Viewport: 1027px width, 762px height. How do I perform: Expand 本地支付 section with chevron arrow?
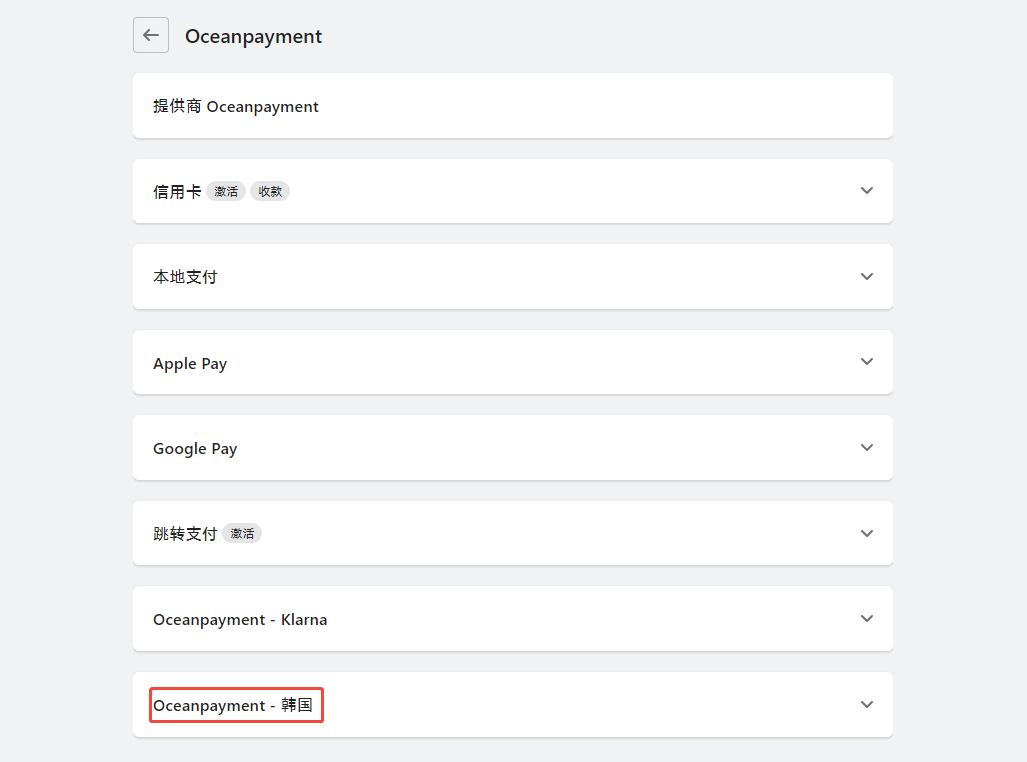tap(867, 277)
